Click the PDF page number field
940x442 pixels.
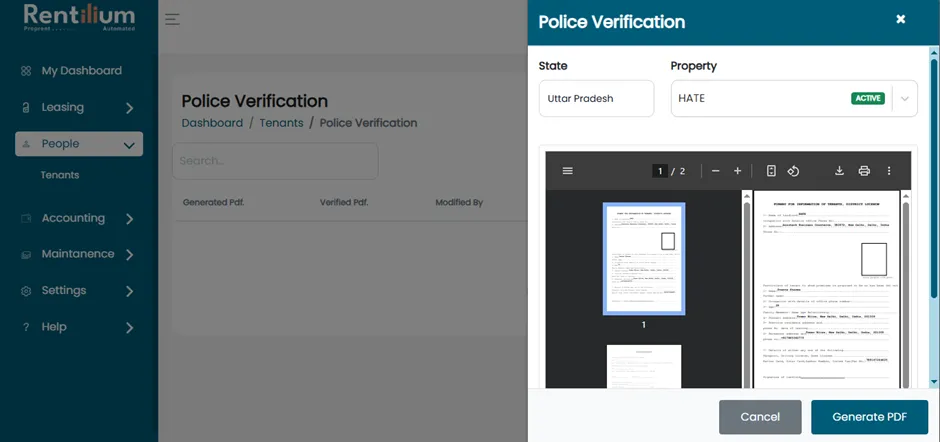(660, 172)
